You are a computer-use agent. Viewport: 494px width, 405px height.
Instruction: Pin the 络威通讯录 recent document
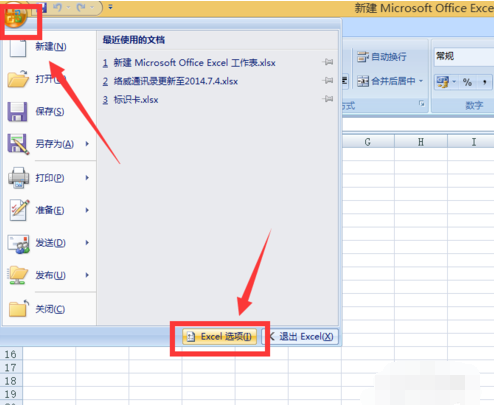pos(328,80)
